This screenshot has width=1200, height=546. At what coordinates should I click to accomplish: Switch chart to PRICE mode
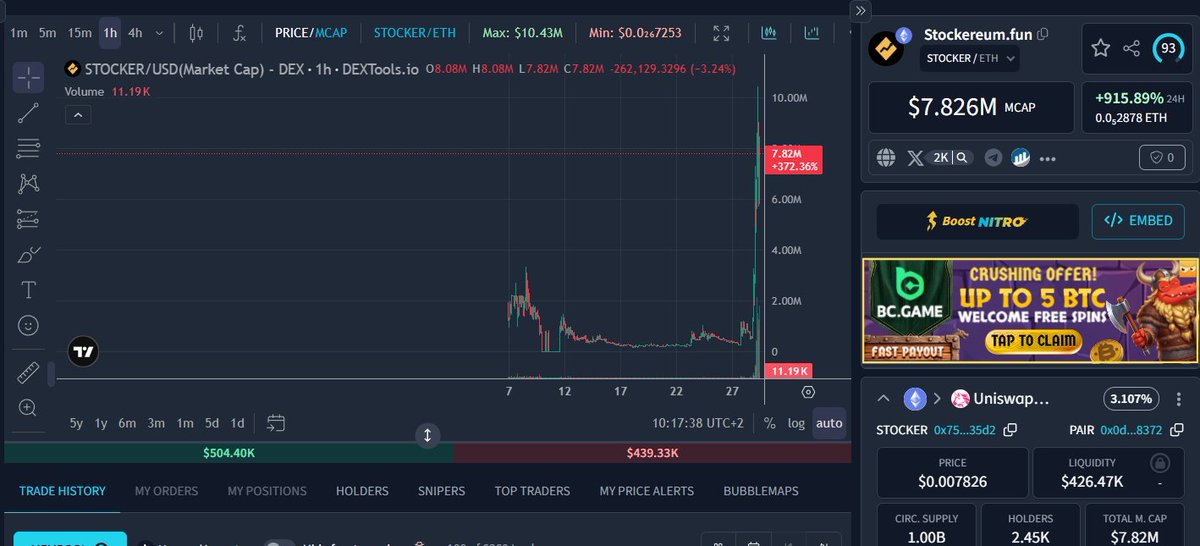click(x=292, y=33)
